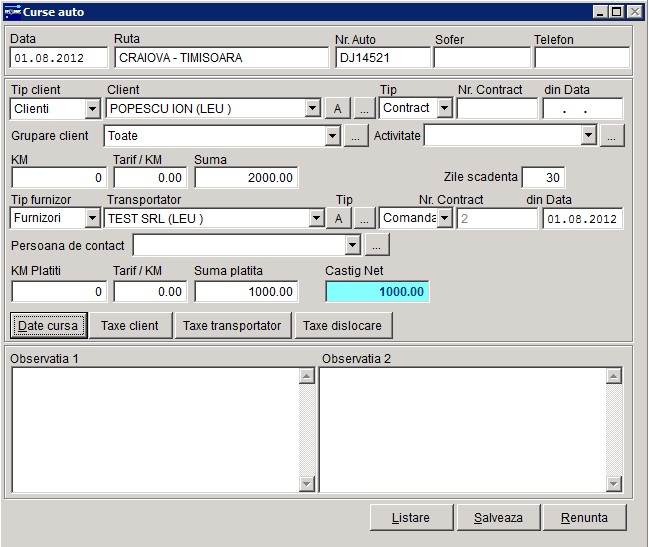The height and width of the screenshot is (547, 649).
Task: Select the Date cursa tab button
Action: [48, 326]
